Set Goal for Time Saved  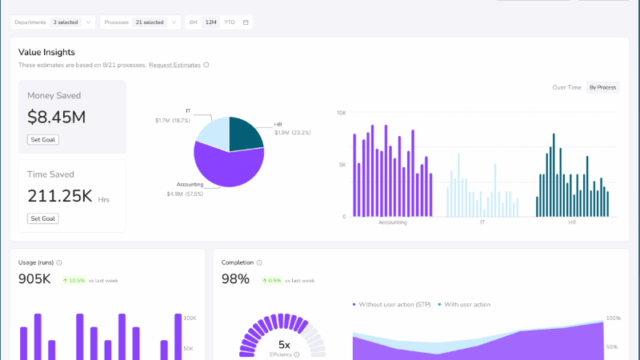pyautogui.click(x=43, y=218)
